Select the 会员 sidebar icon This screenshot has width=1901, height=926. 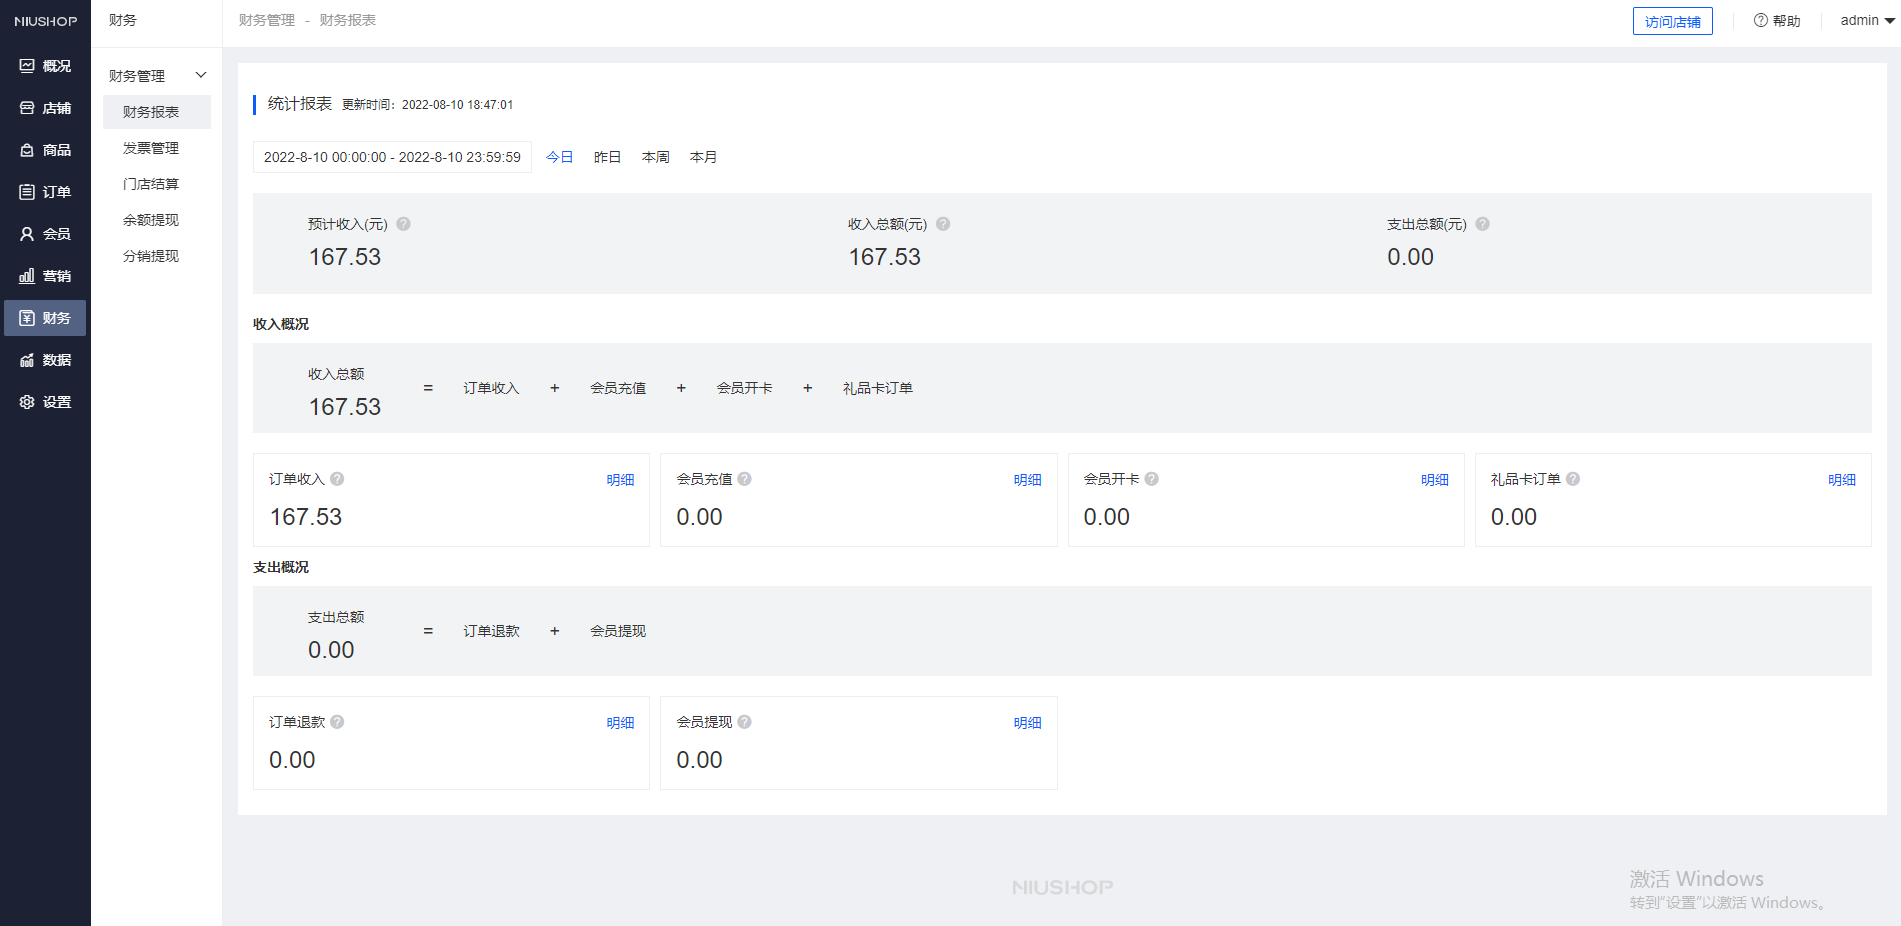(x=45, y=233)
